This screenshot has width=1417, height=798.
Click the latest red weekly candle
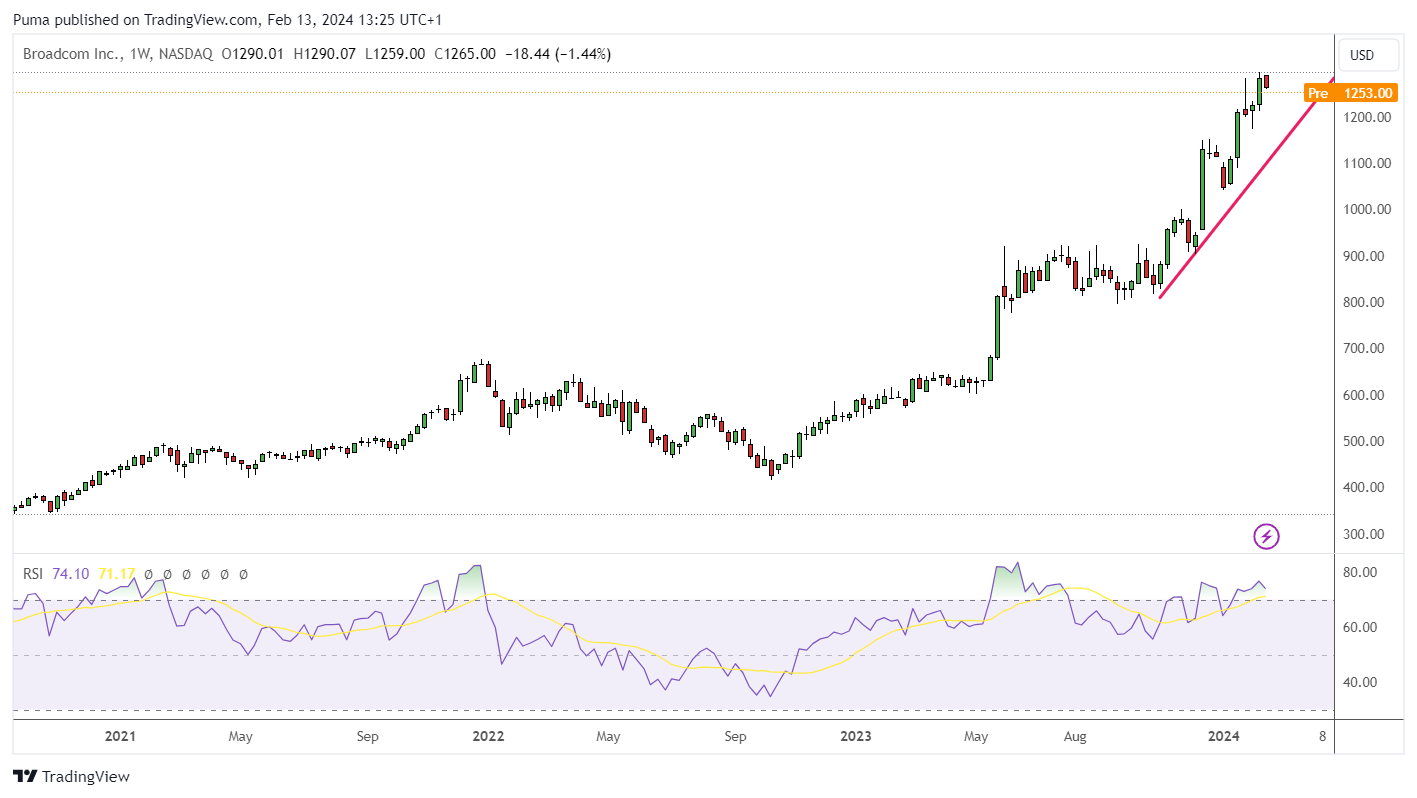[1266, 81]
